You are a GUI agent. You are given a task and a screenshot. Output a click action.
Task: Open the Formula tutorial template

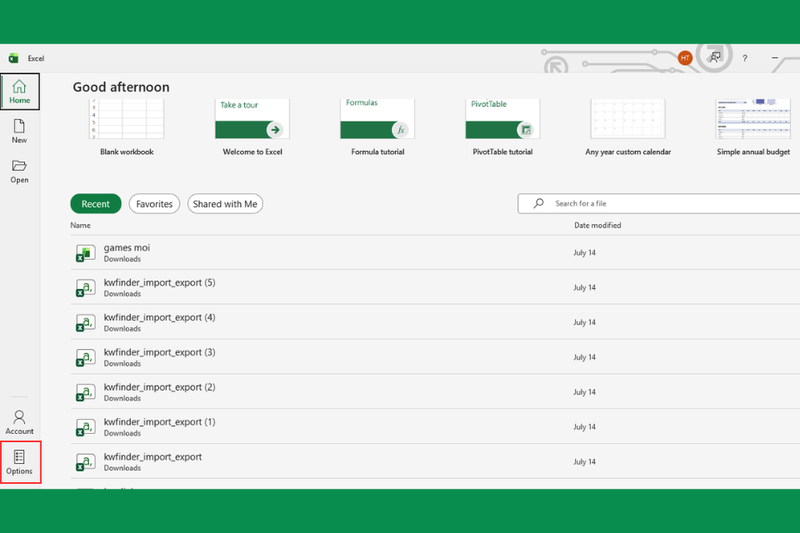pyautogui.click(x=378, y=128)
